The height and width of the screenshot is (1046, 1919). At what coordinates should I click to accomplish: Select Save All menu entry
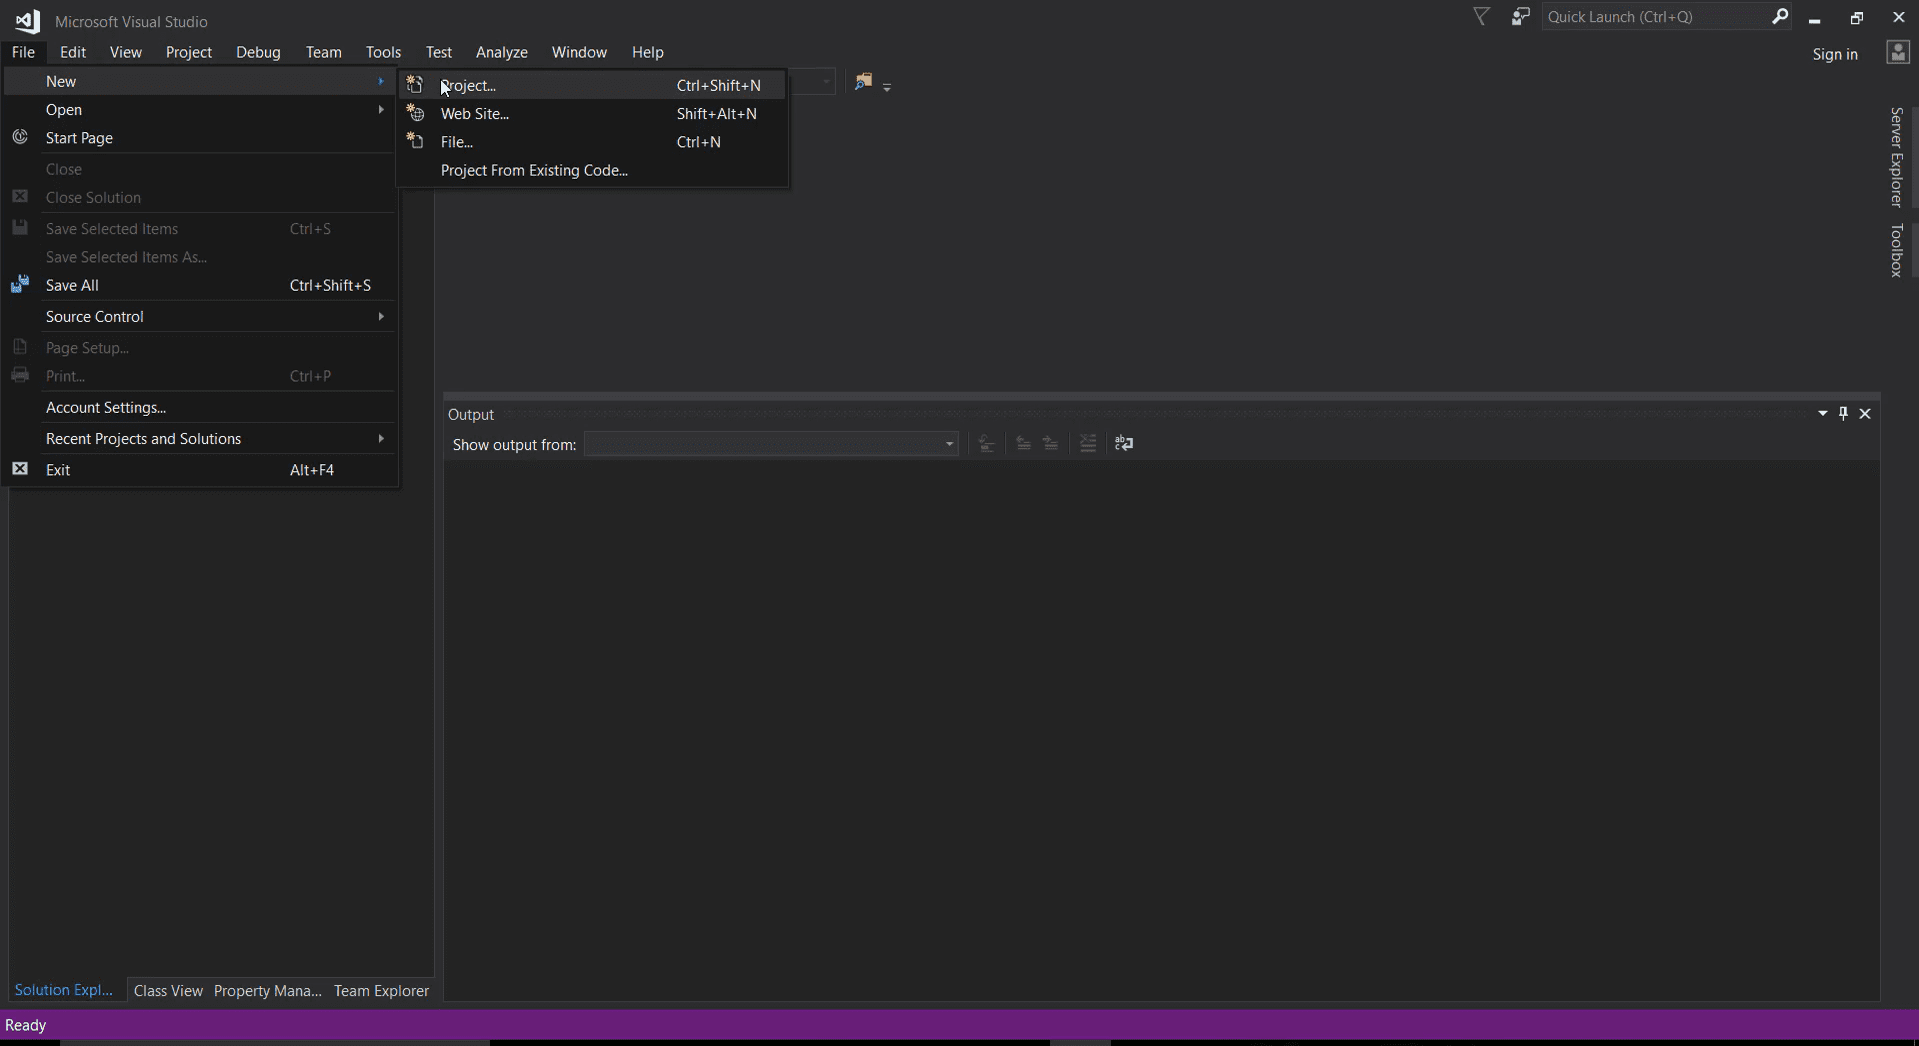tap(200, 285)
